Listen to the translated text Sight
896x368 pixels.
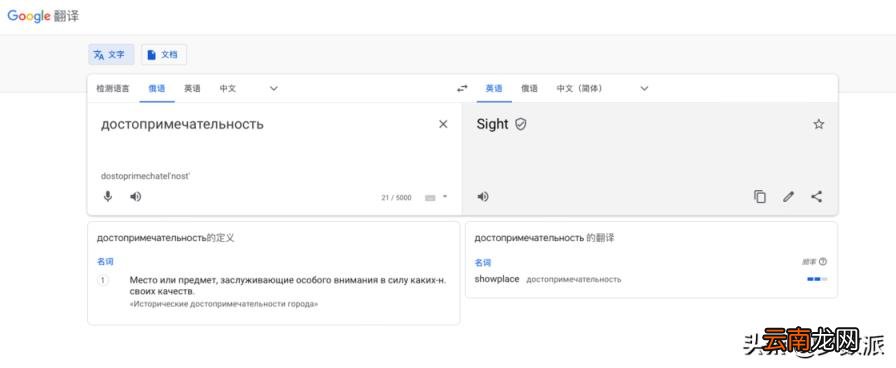pyautogui.click(x=483, y=197)
